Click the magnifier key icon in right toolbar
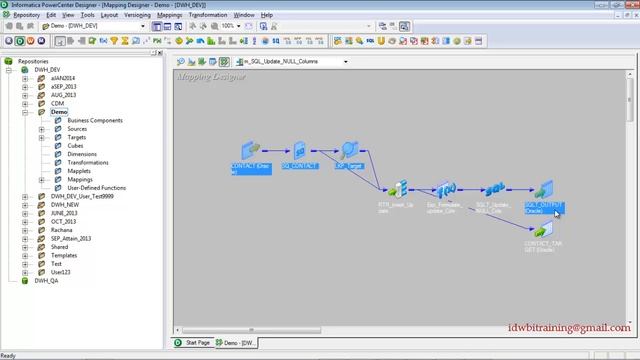640x360 pixels. [x=359, y=41]
